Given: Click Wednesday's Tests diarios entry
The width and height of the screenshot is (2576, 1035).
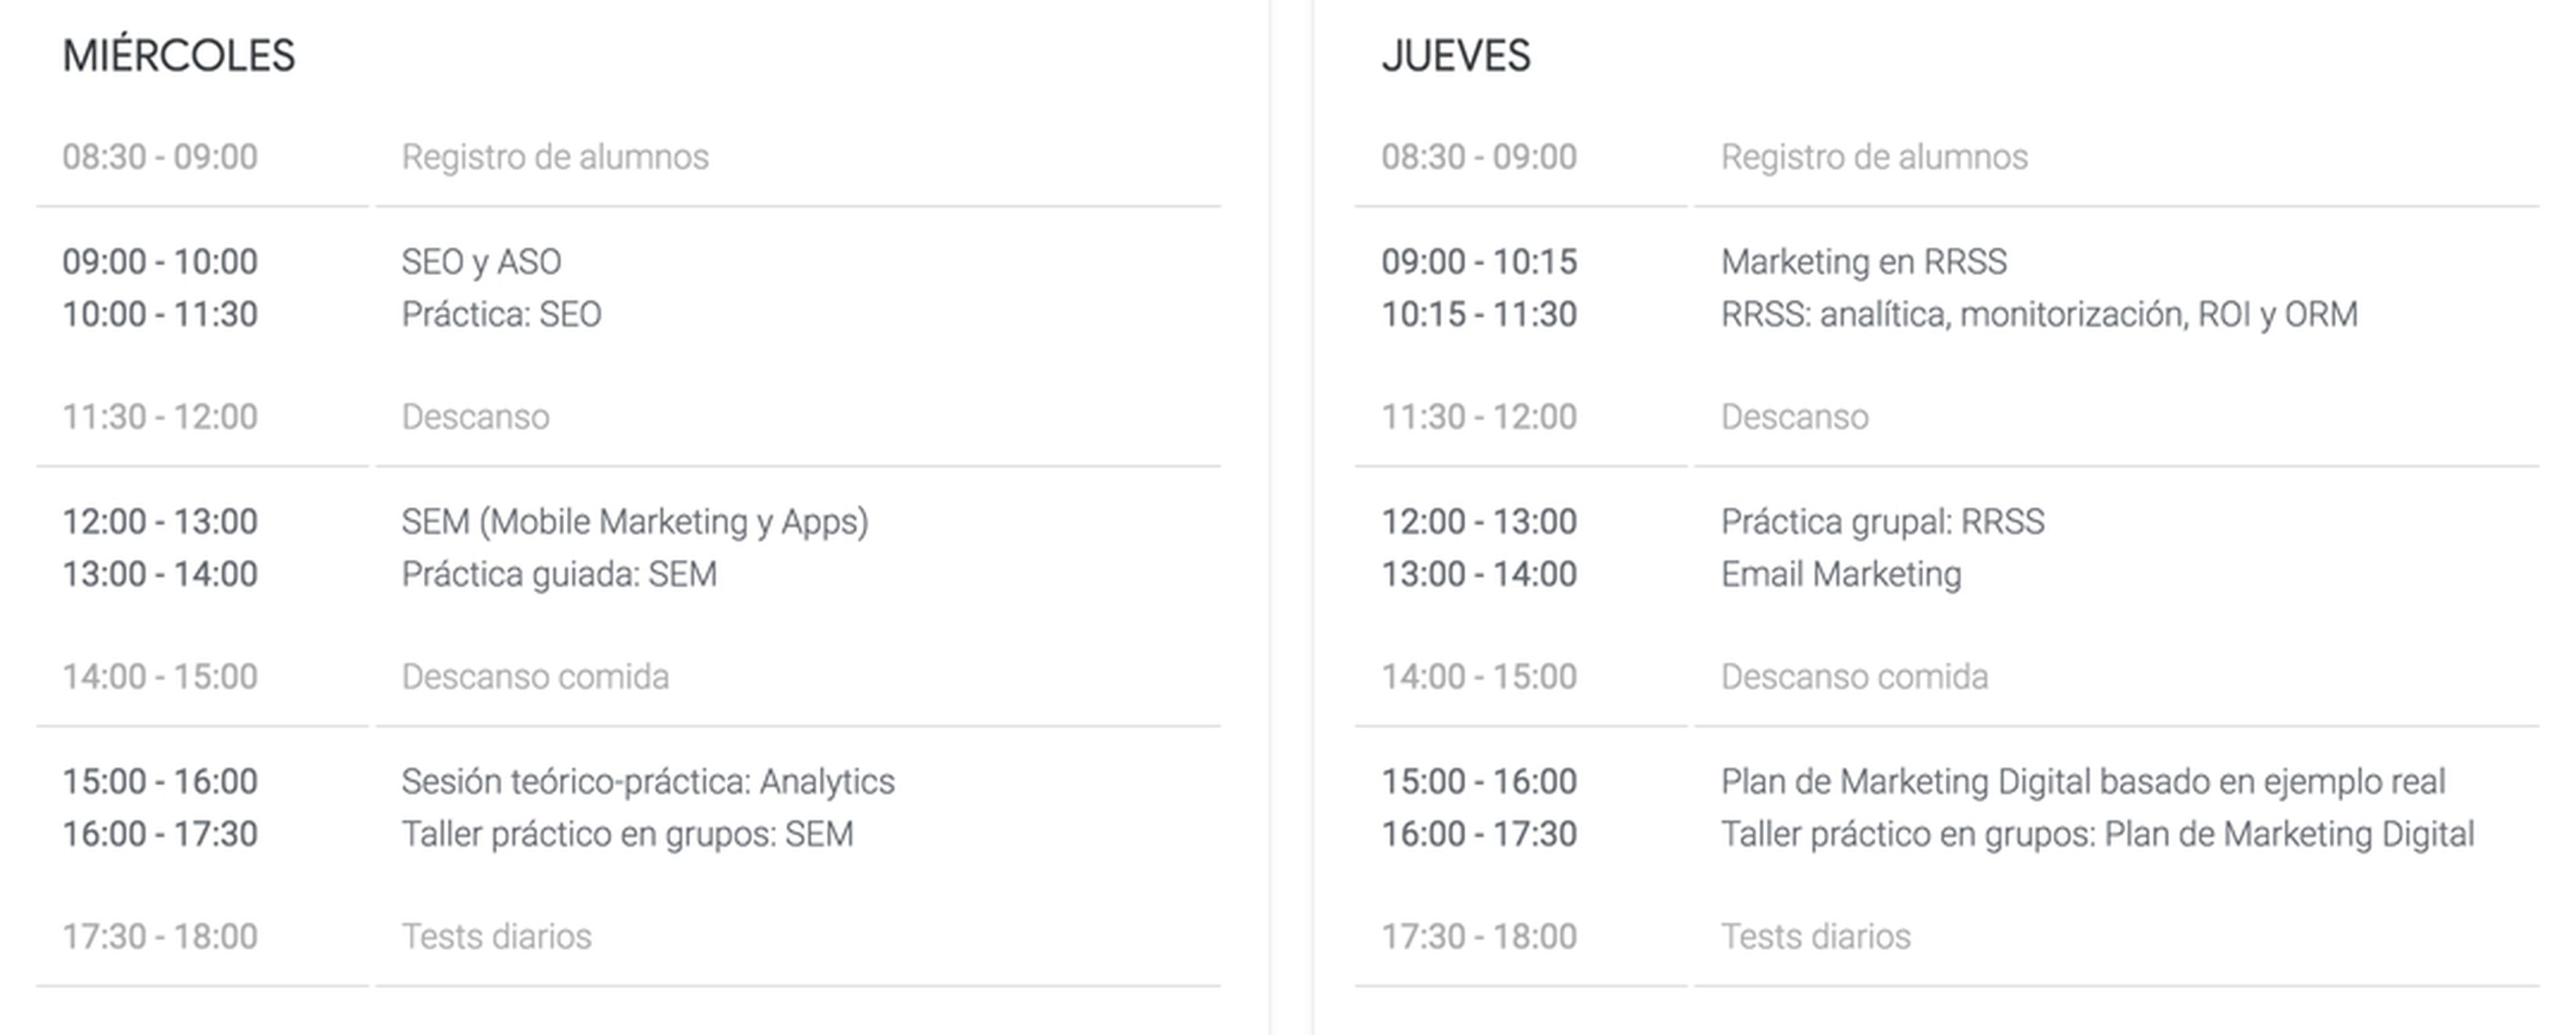Looking at the screenshot, I should pyautogui.click(x=496, y=937).
